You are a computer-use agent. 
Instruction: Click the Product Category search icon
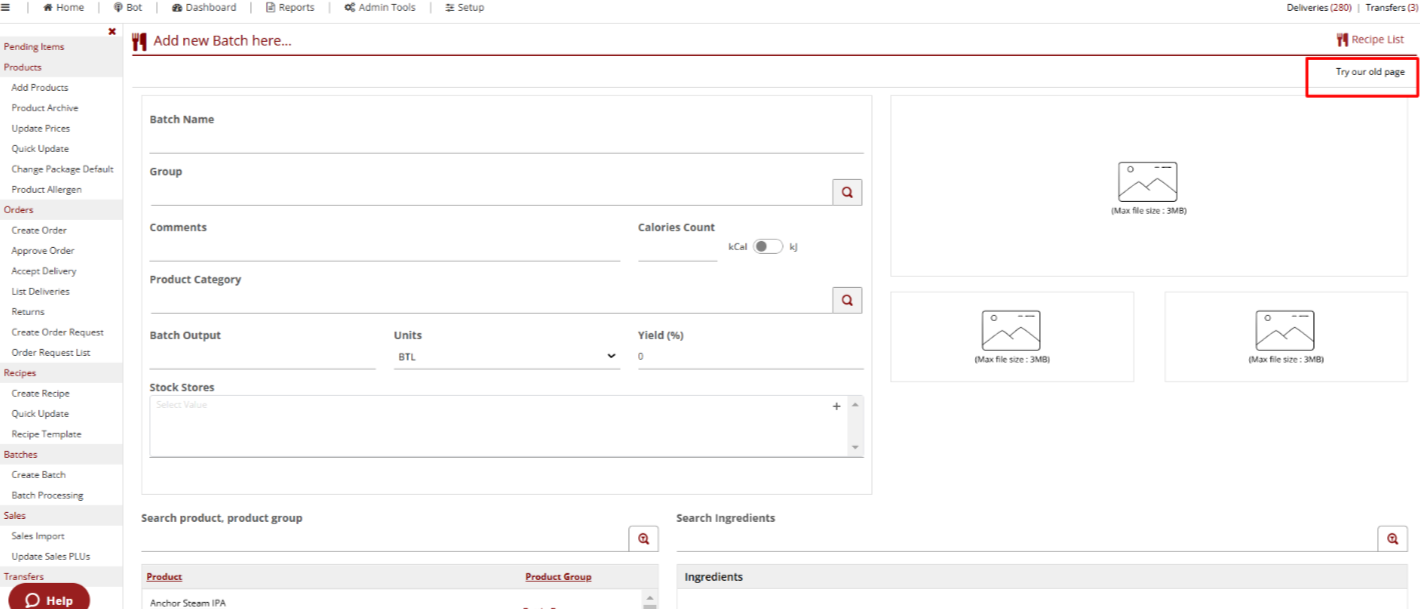point(847,300)
